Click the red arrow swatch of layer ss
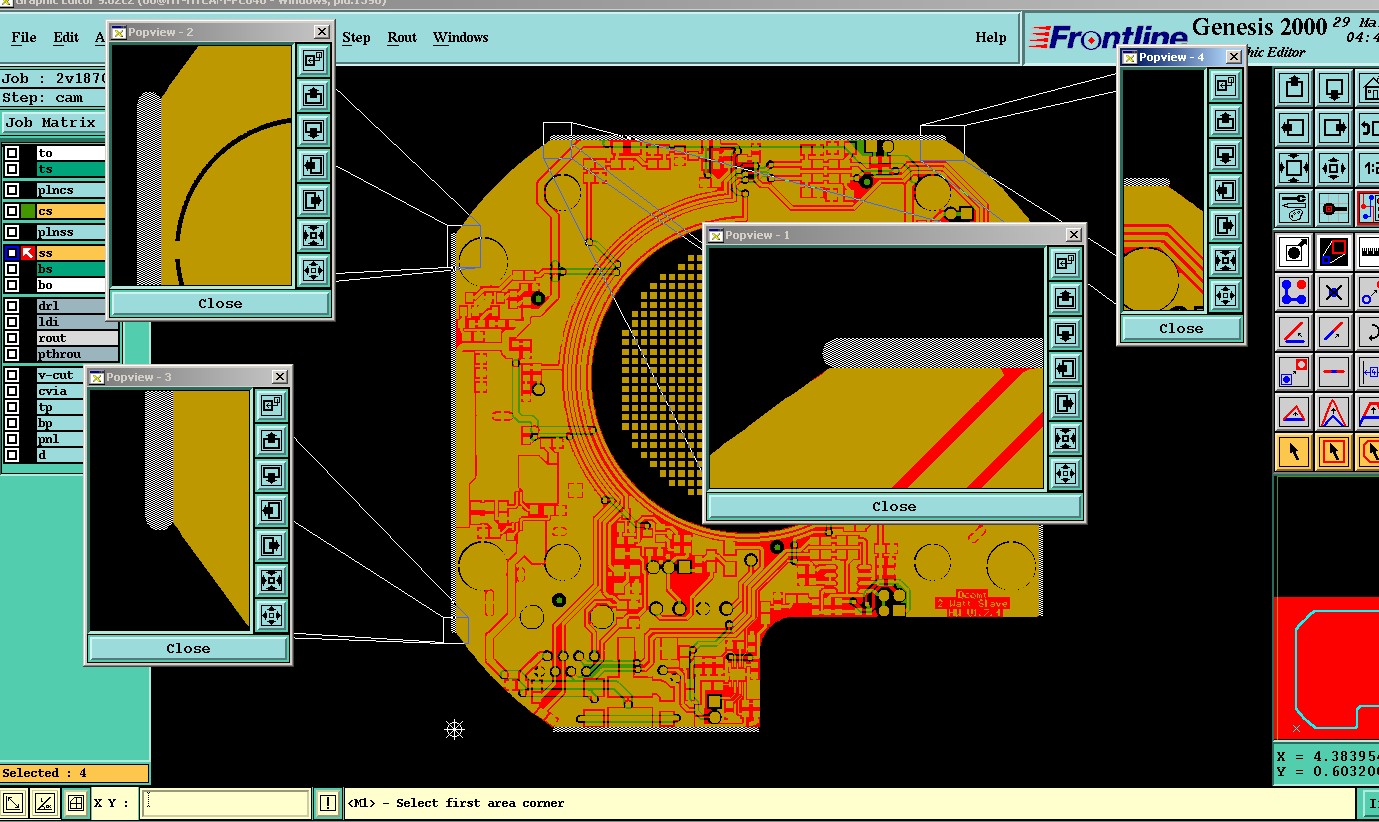 28,253
